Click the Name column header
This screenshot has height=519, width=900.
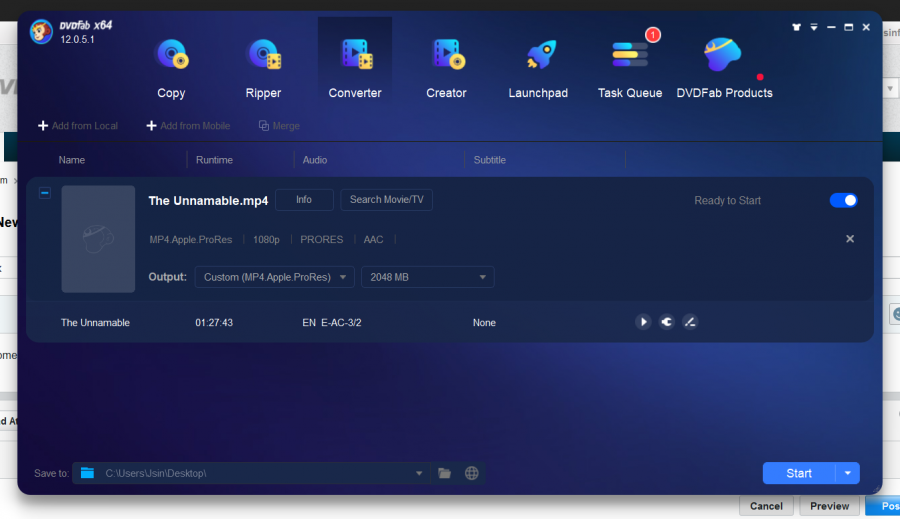(x=72, y=160)
